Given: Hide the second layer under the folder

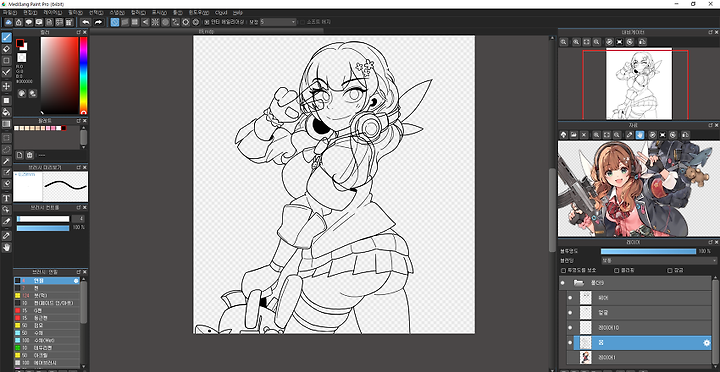Looking at the screenshot, I should click(x=570, y=313).
